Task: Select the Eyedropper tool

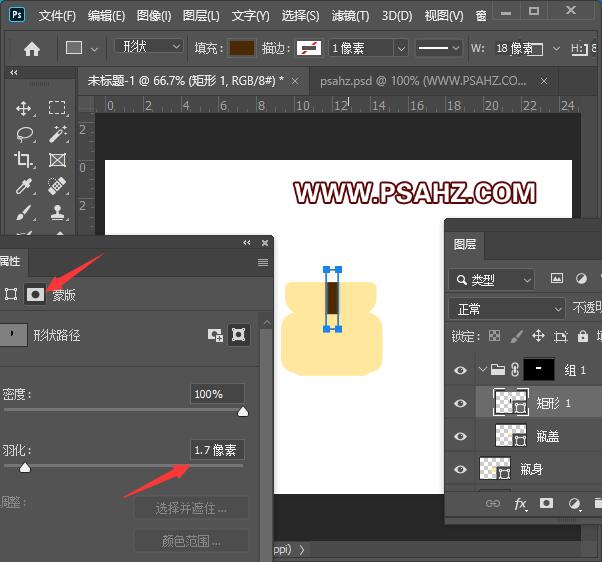Action: tap(24, 186)
